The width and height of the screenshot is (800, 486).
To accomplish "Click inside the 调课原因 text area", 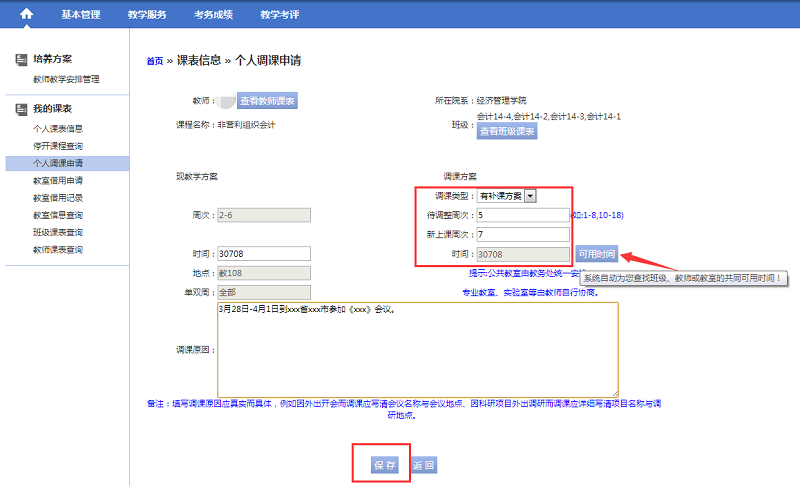I will coord(417,348).
